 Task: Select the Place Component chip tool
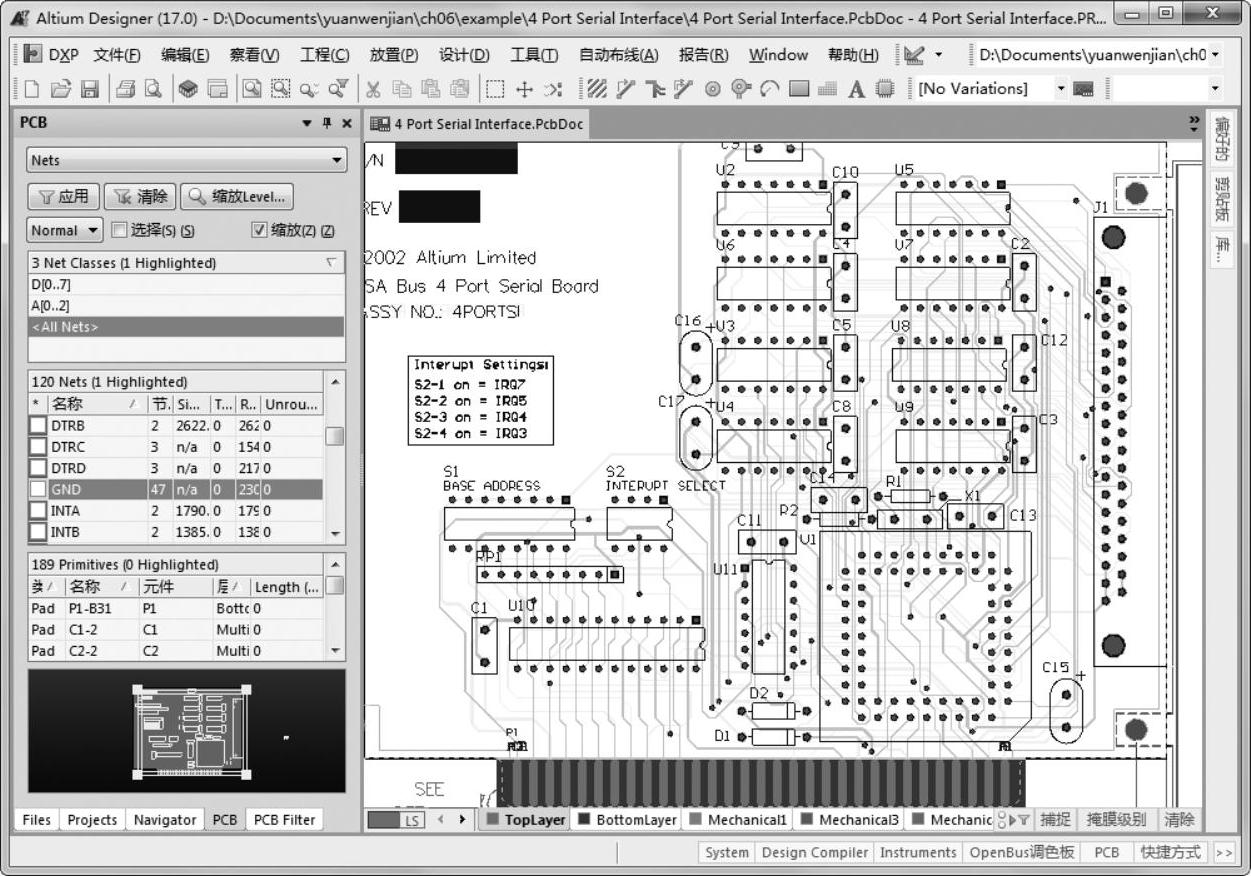pyautogui.click(x=885, y=89)
